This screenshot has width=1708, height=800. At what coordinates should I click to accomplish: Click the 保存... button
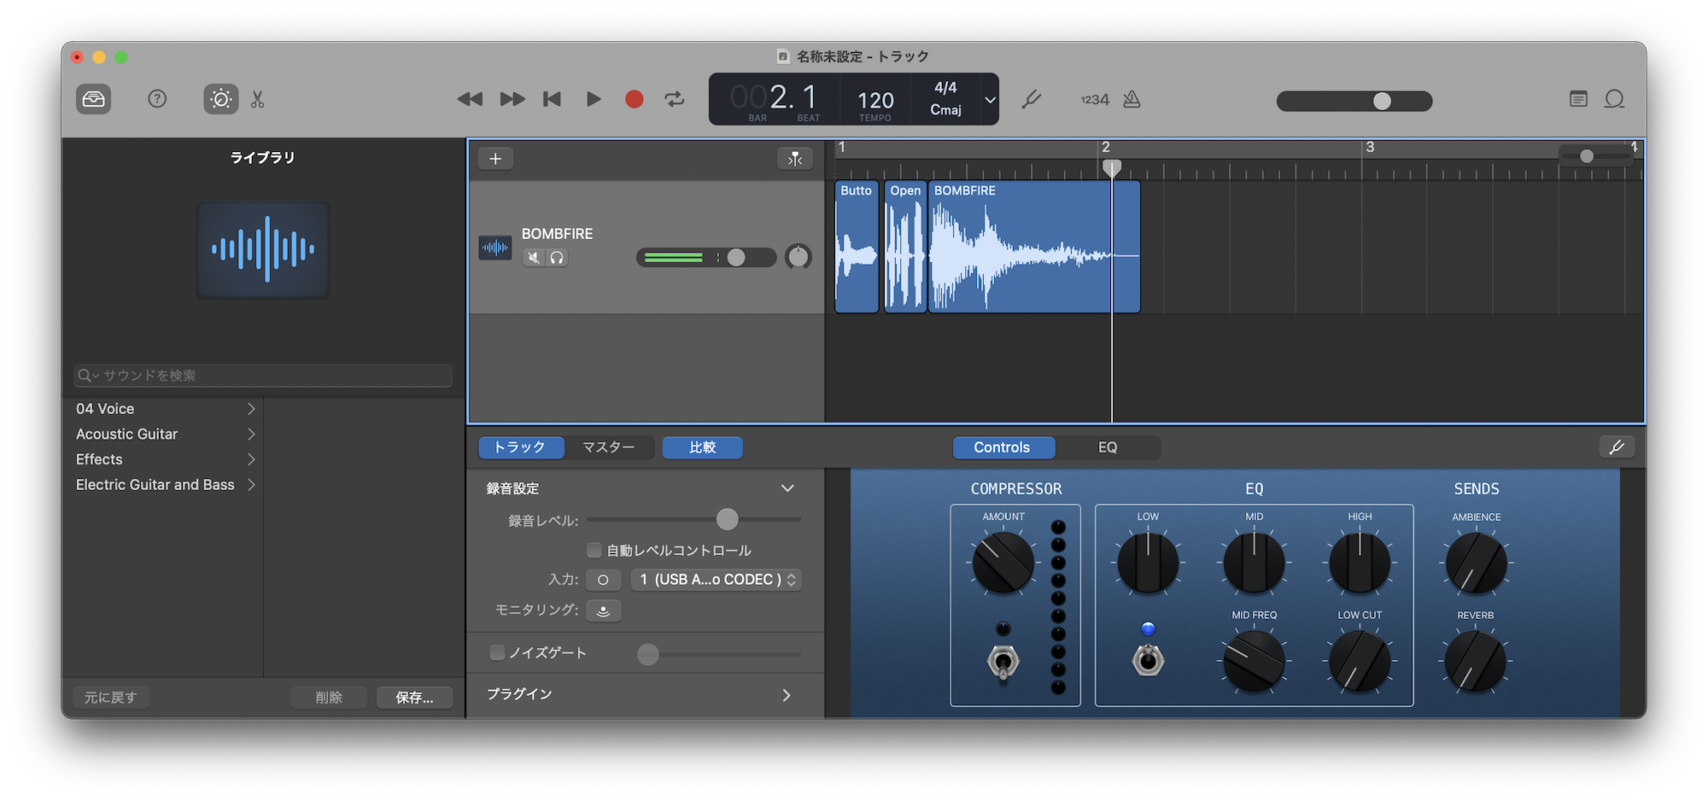[414, 697]
